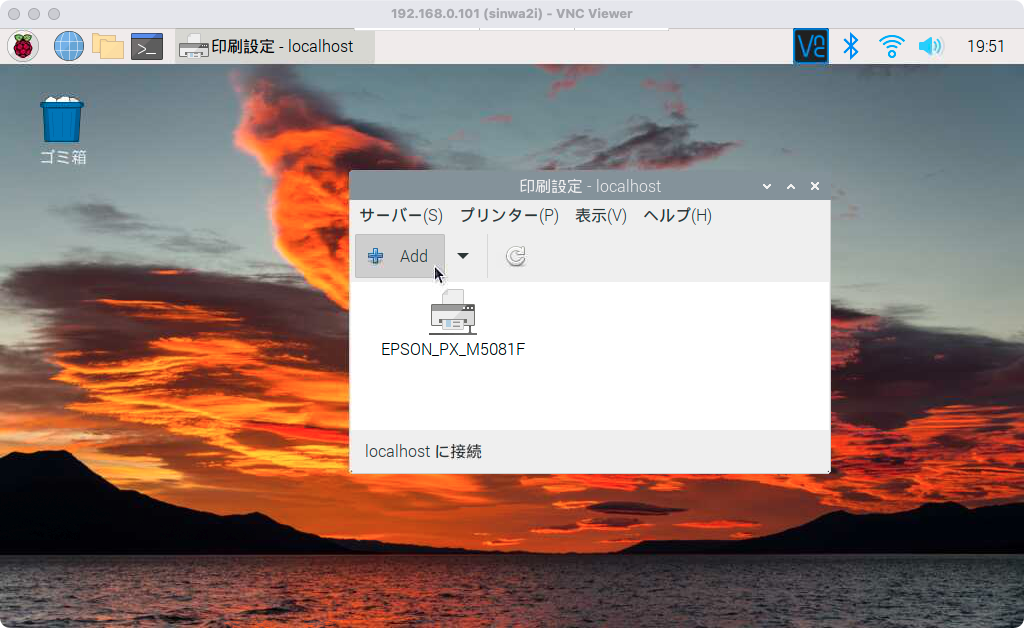
Task: Open the VNC server tray icon
Action: click(x=810, y=46)
